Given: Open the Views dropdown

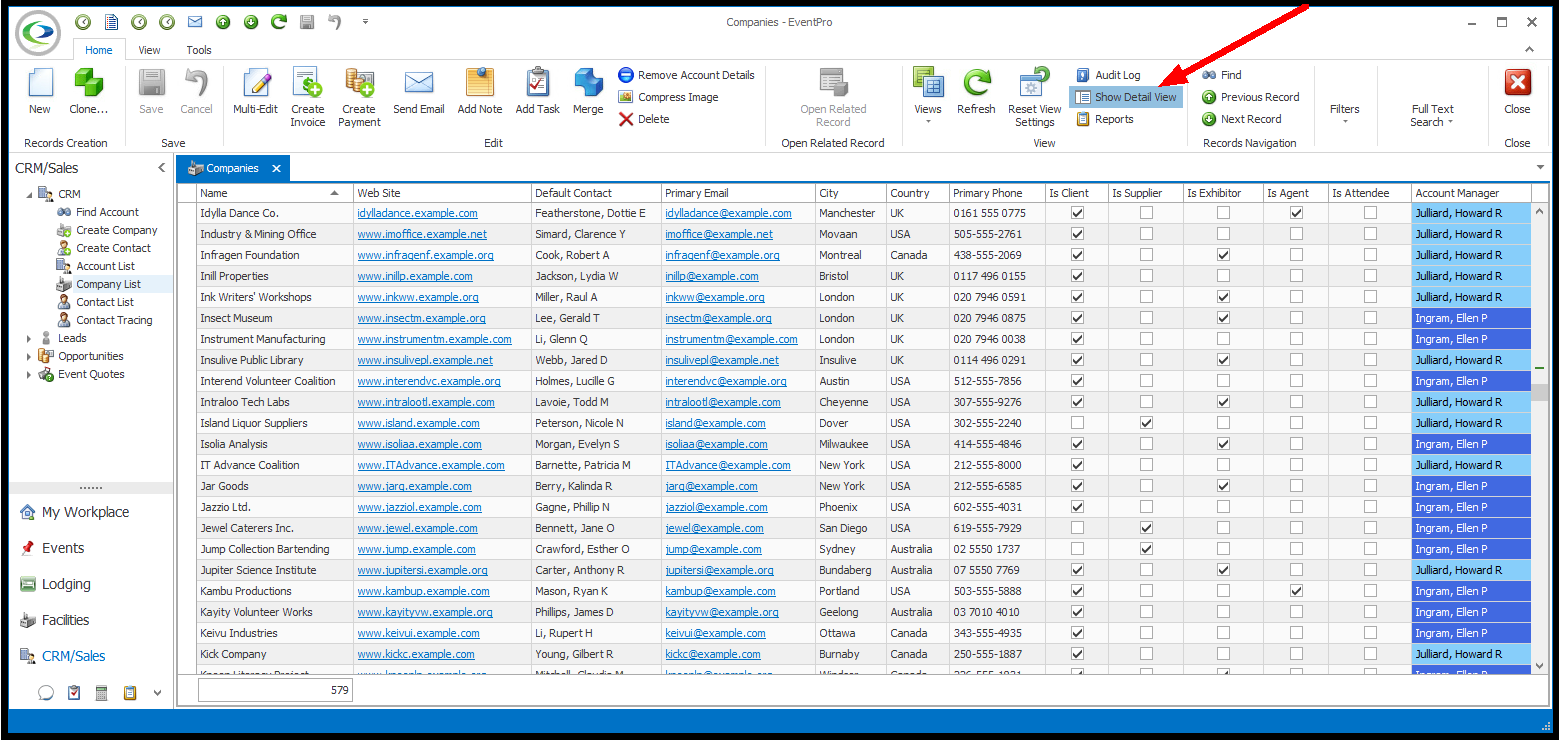Looking at the screenshot, I should (928, 97).
